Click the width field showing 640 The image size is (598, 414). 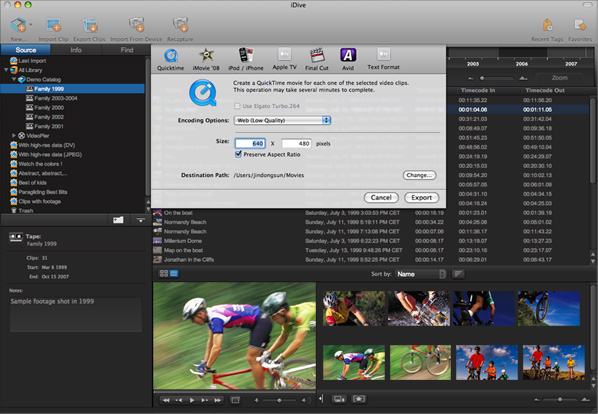(x=250, y=143)
